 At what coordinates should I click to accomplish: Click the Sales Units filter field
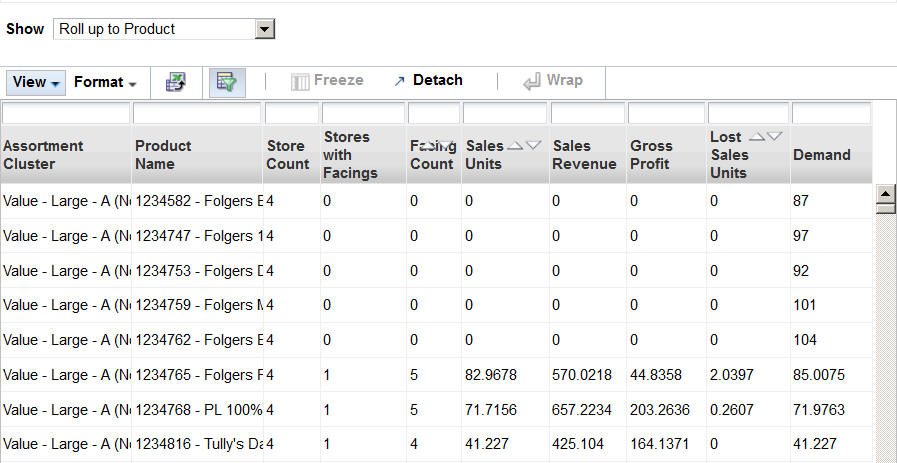click(505, 113)
